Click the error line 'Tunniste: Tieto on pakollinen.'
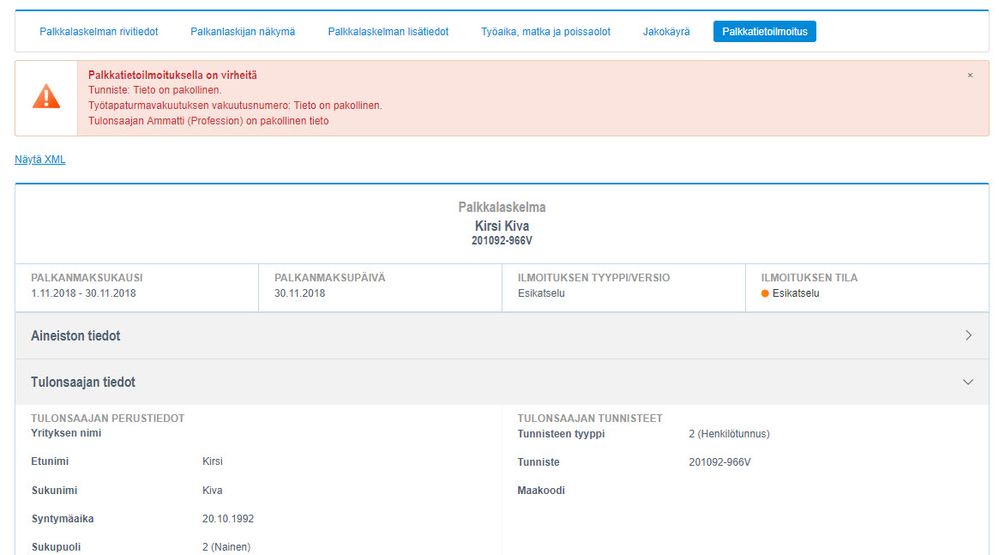This screenshot has width=999, height=555. point(155,90)
